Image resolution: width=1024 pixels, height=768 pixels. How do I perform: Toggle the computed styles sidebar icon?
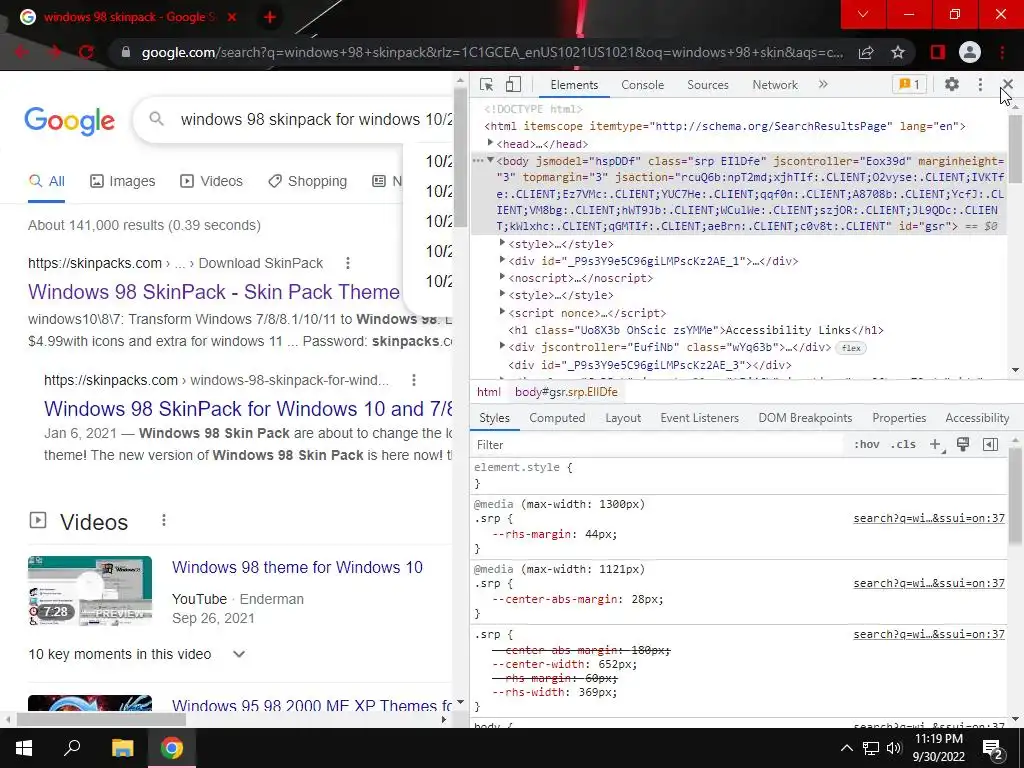[990, 445]
